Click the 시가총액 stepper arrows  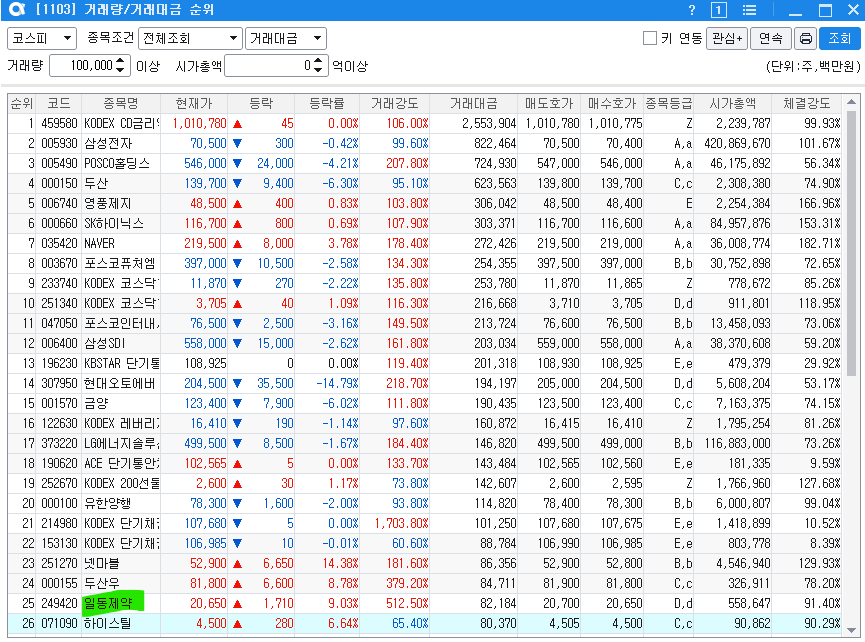pos(317,66)
